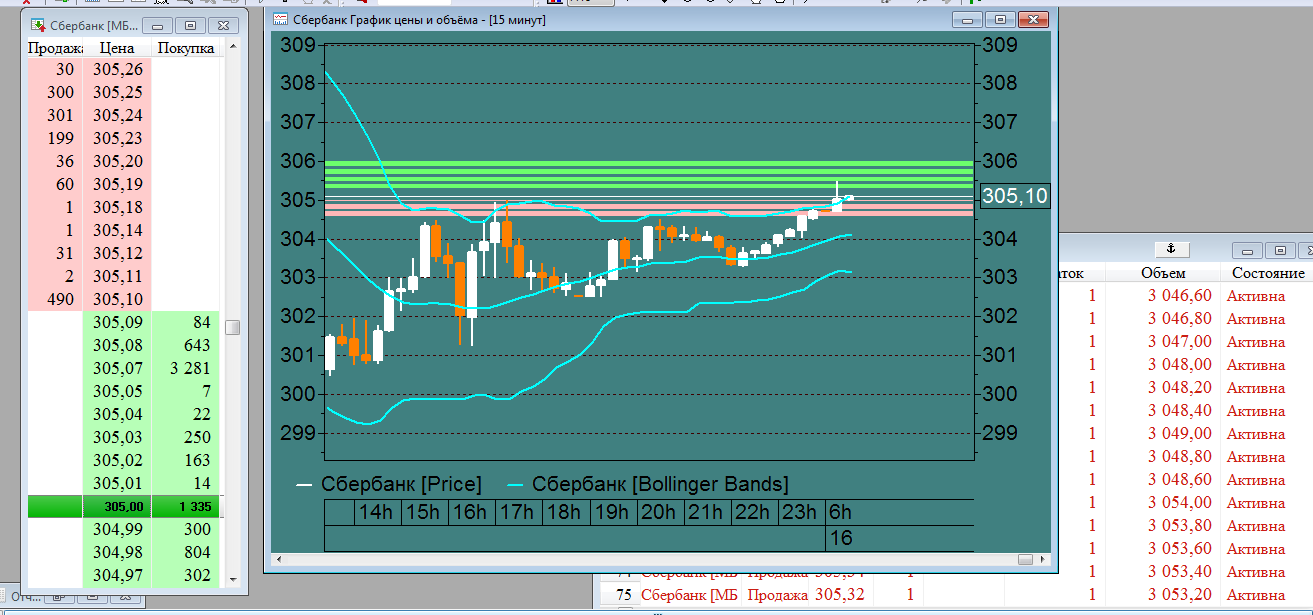
Task: Click the Покупка column header
Action: pyautogui.click(x=186, y=48)
